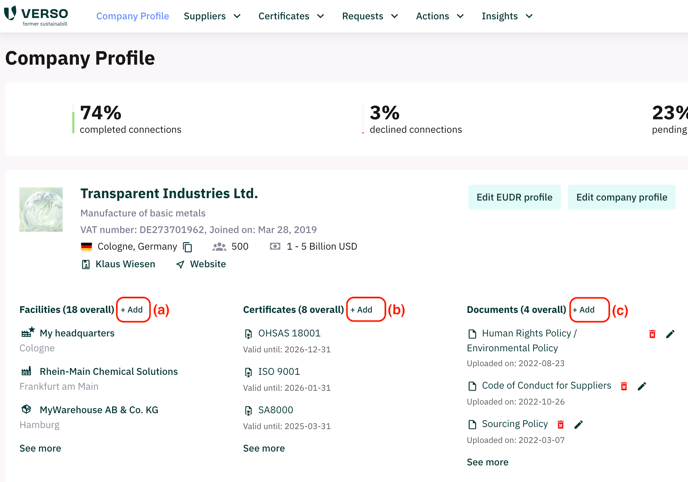The image size is (688, 482).
Task: See more certificates
Action: (264, 448)
